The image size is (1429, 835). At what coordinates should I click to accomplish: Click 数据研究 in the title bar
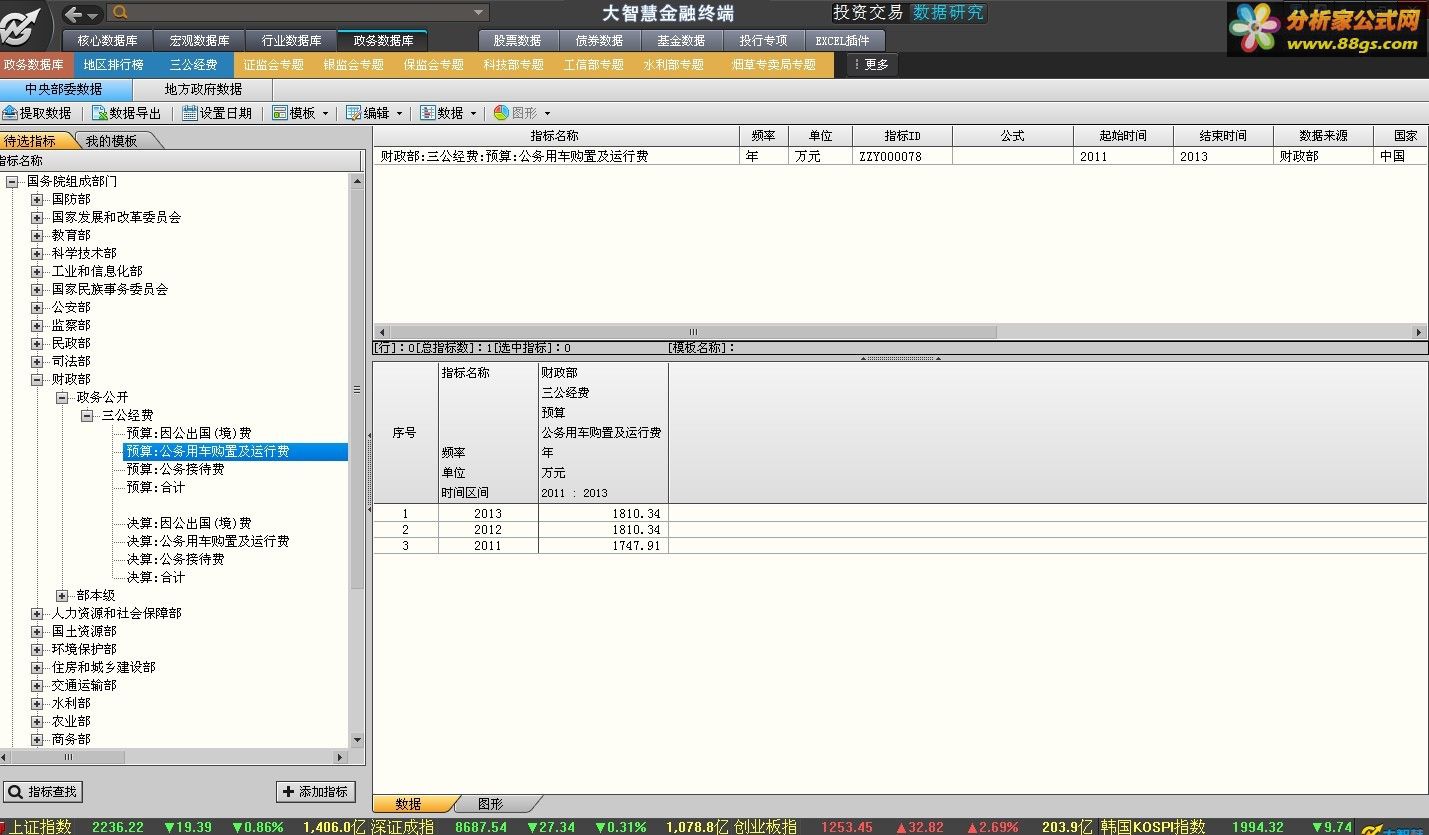tap(948, 12)
